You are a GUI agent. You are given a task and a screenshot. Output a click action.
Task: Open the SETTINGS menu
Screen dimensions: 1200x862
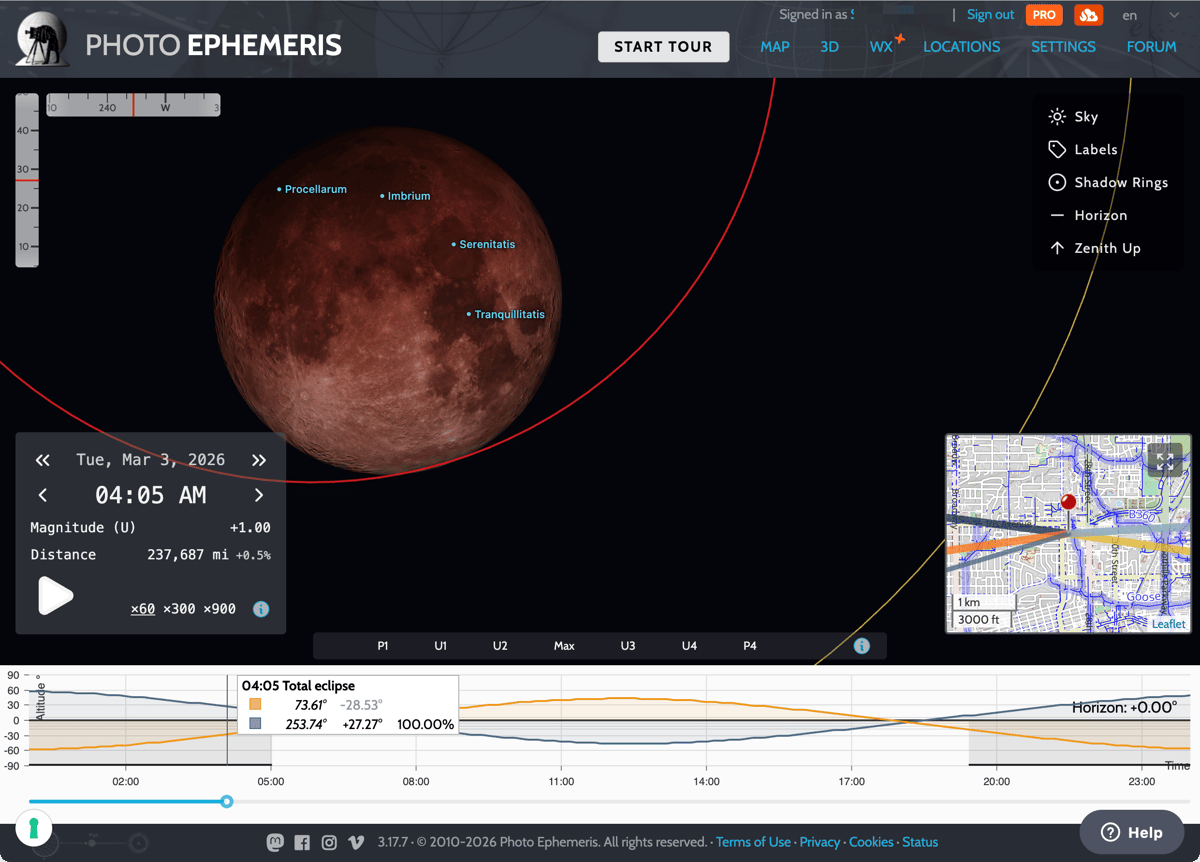[x=1063, y=46]
